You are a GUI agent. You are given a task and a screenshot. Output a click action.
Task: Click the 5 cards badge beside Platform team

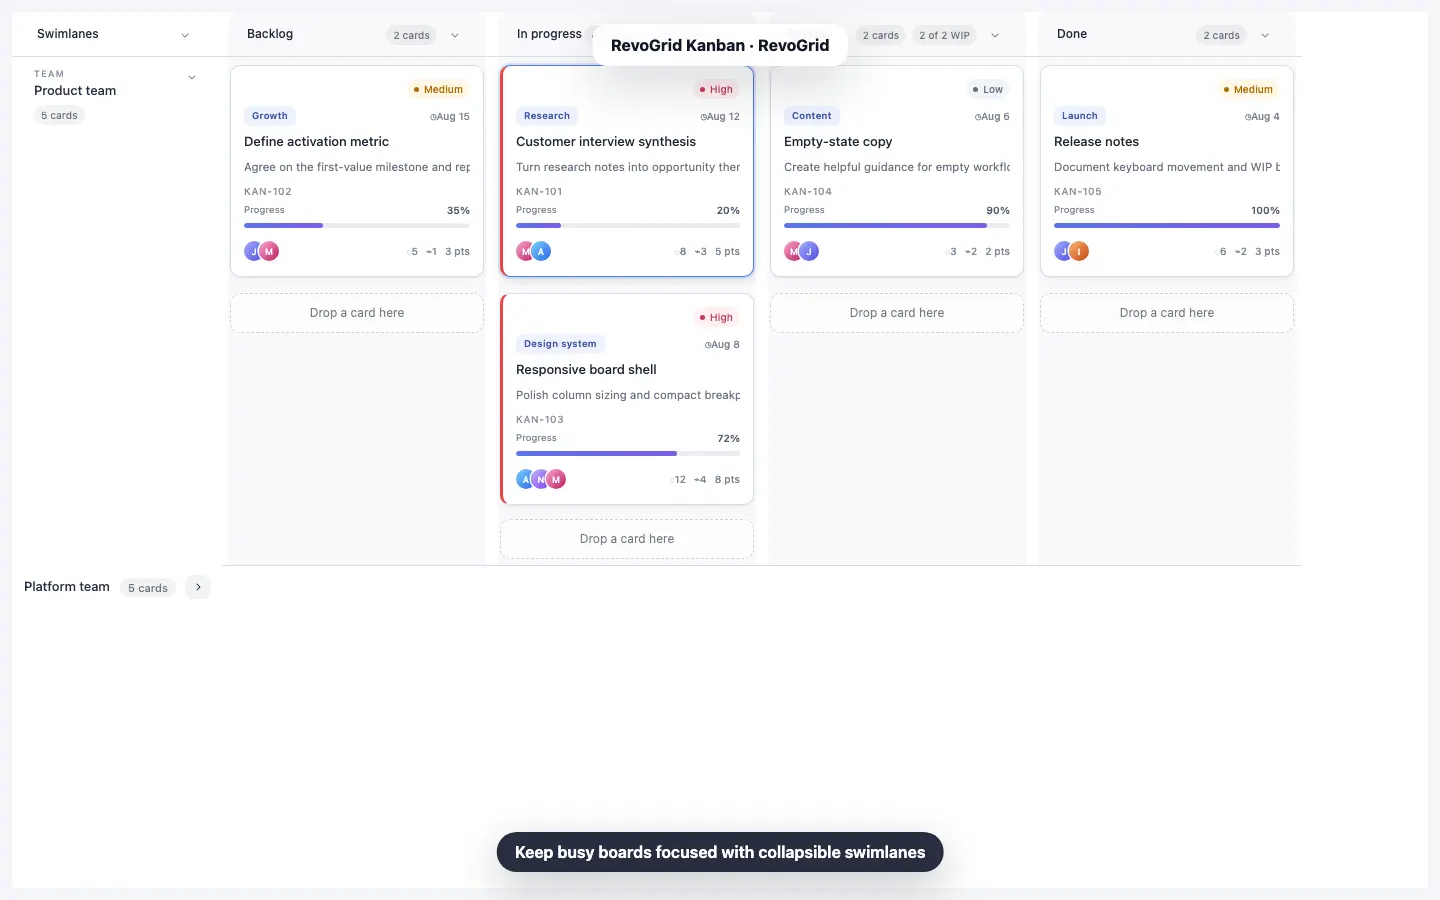tap(148, 588)
